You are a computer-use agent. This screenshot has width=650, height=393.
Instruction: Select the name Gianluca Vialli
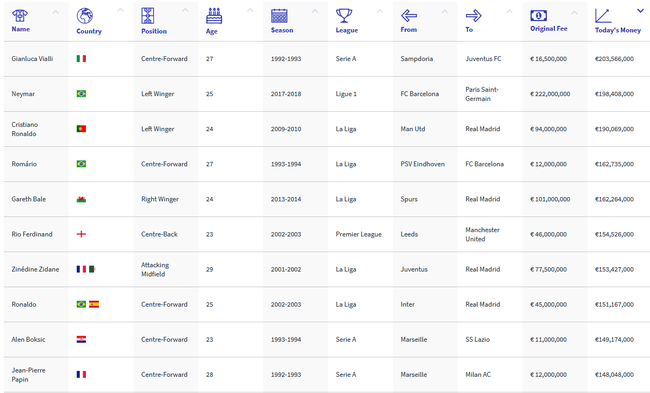click(32, 59)
